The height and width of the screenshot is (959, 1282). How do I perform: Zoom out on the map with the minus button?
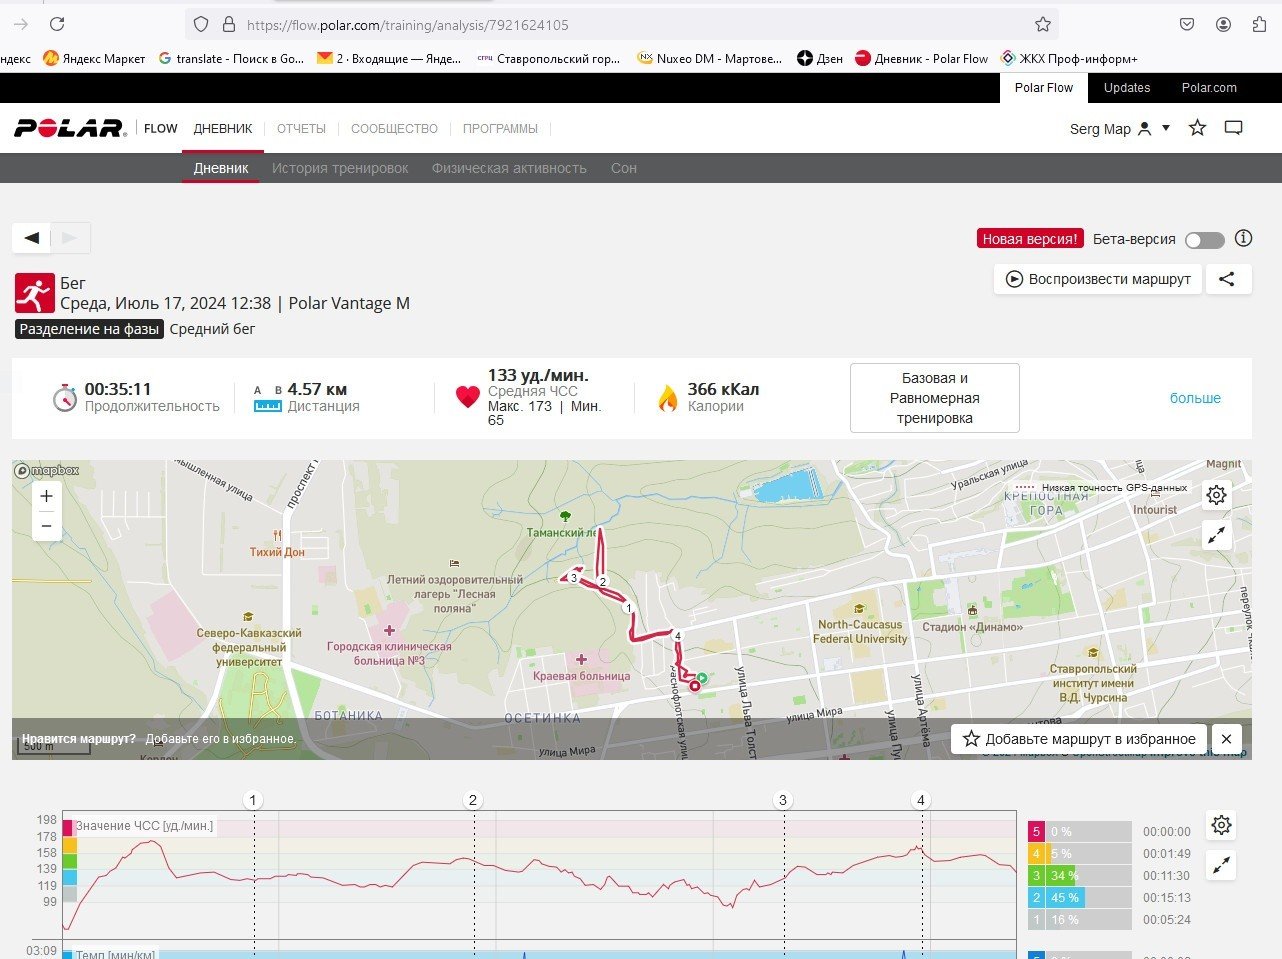tap(46, 526)
